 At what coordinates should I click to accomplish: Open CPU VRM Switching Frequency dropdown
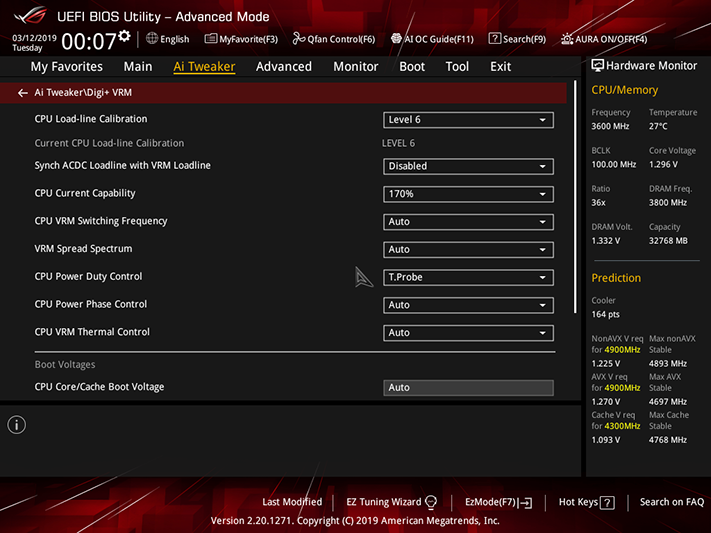click(468, 222)
